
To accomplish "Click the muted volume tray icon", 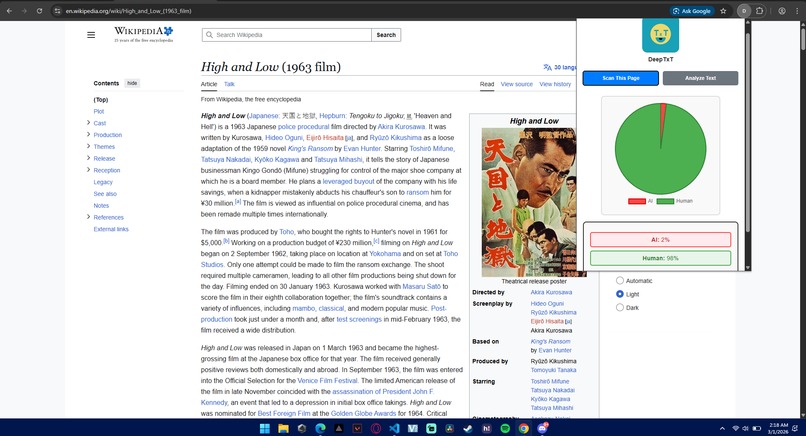I will click(x=745, y=428).
